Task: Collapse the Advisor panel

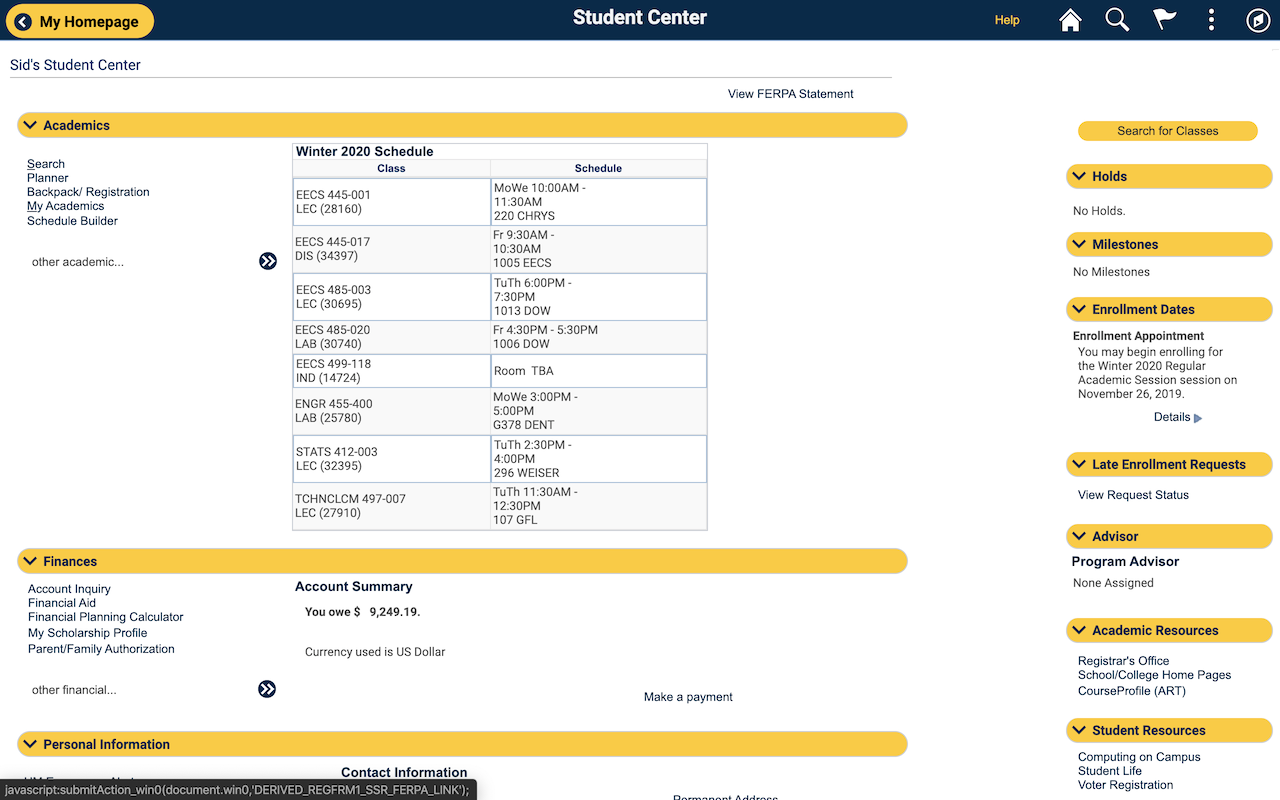Action: pyautogui.click(x=1079, y=536)
